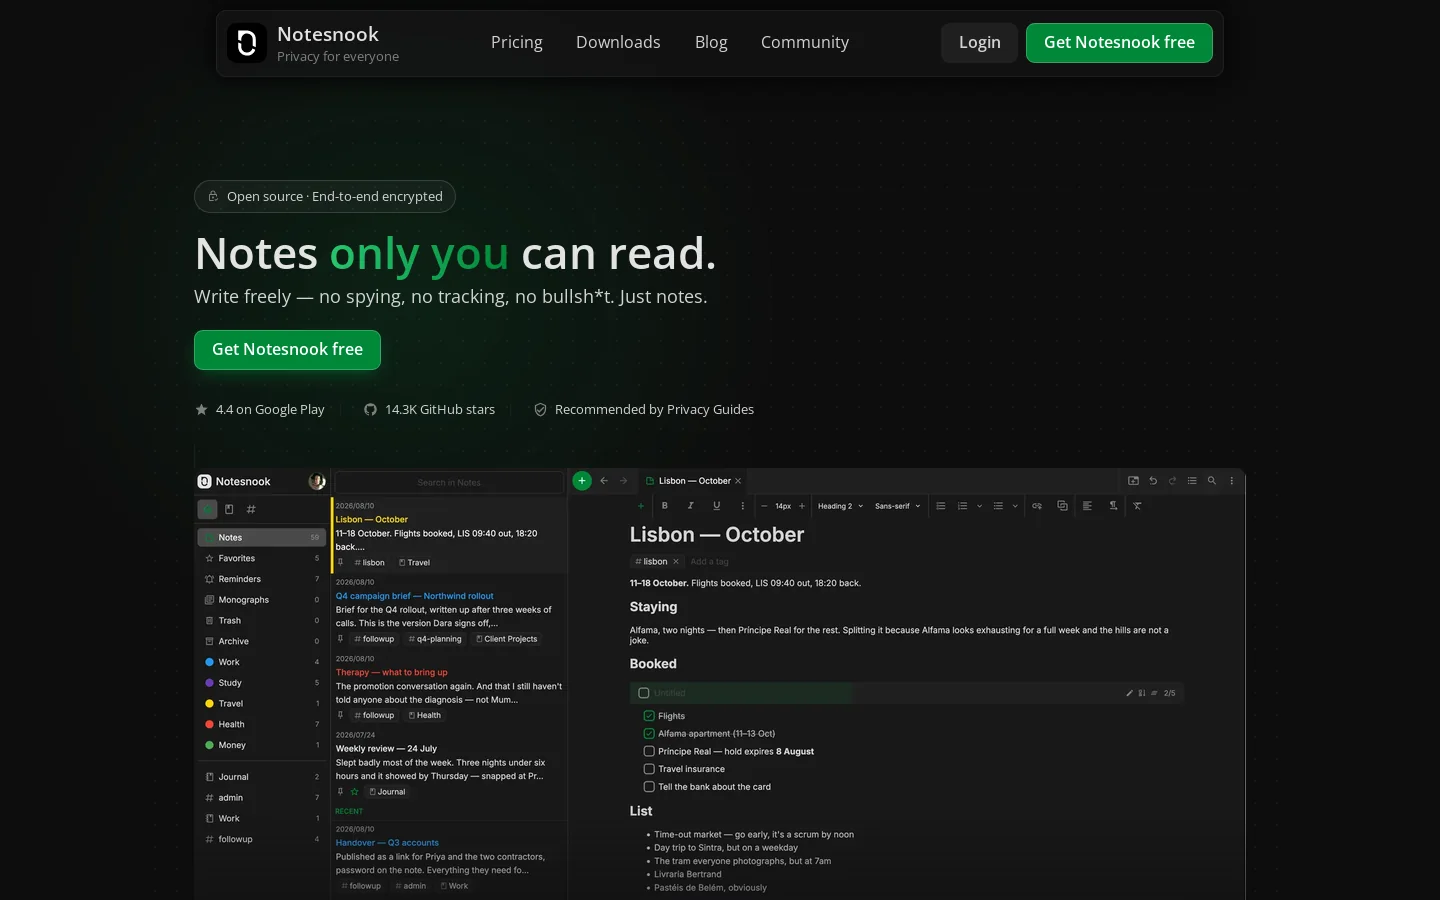
Task: Open the editor's three-dot options menu
Action: click(1232, 481)
